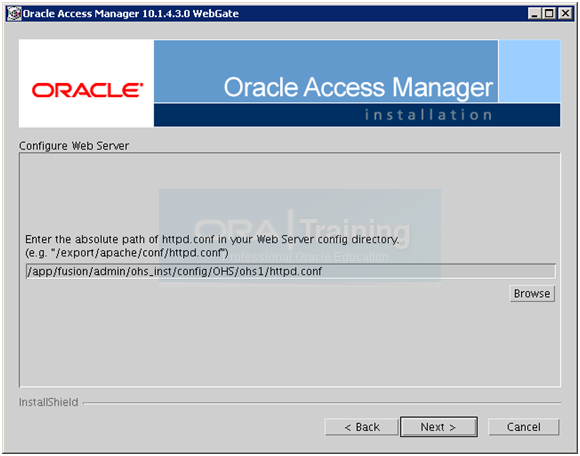Click the light blue banner corner block
The width and height of the screenshot is (580, 456).
tap(529, 71)
